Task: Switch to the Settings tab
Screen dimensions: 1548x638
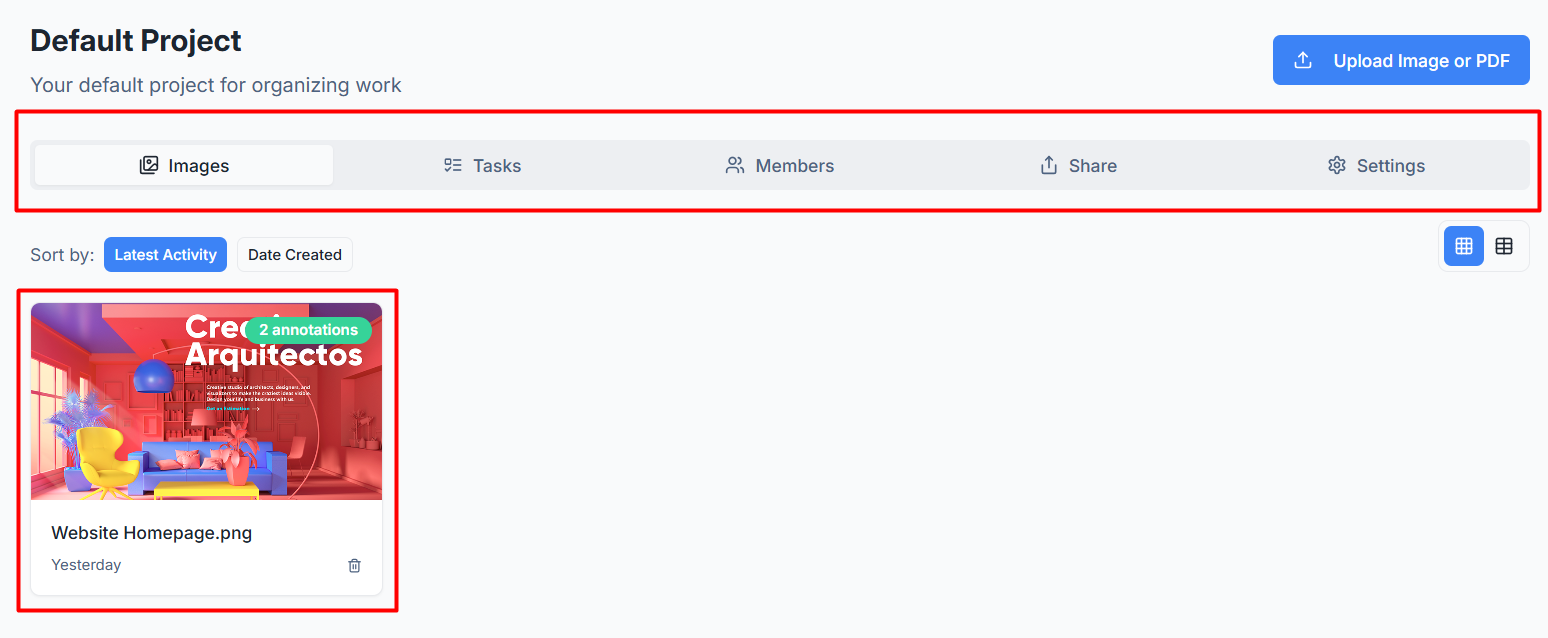Action: click(x=1377, y=165)
